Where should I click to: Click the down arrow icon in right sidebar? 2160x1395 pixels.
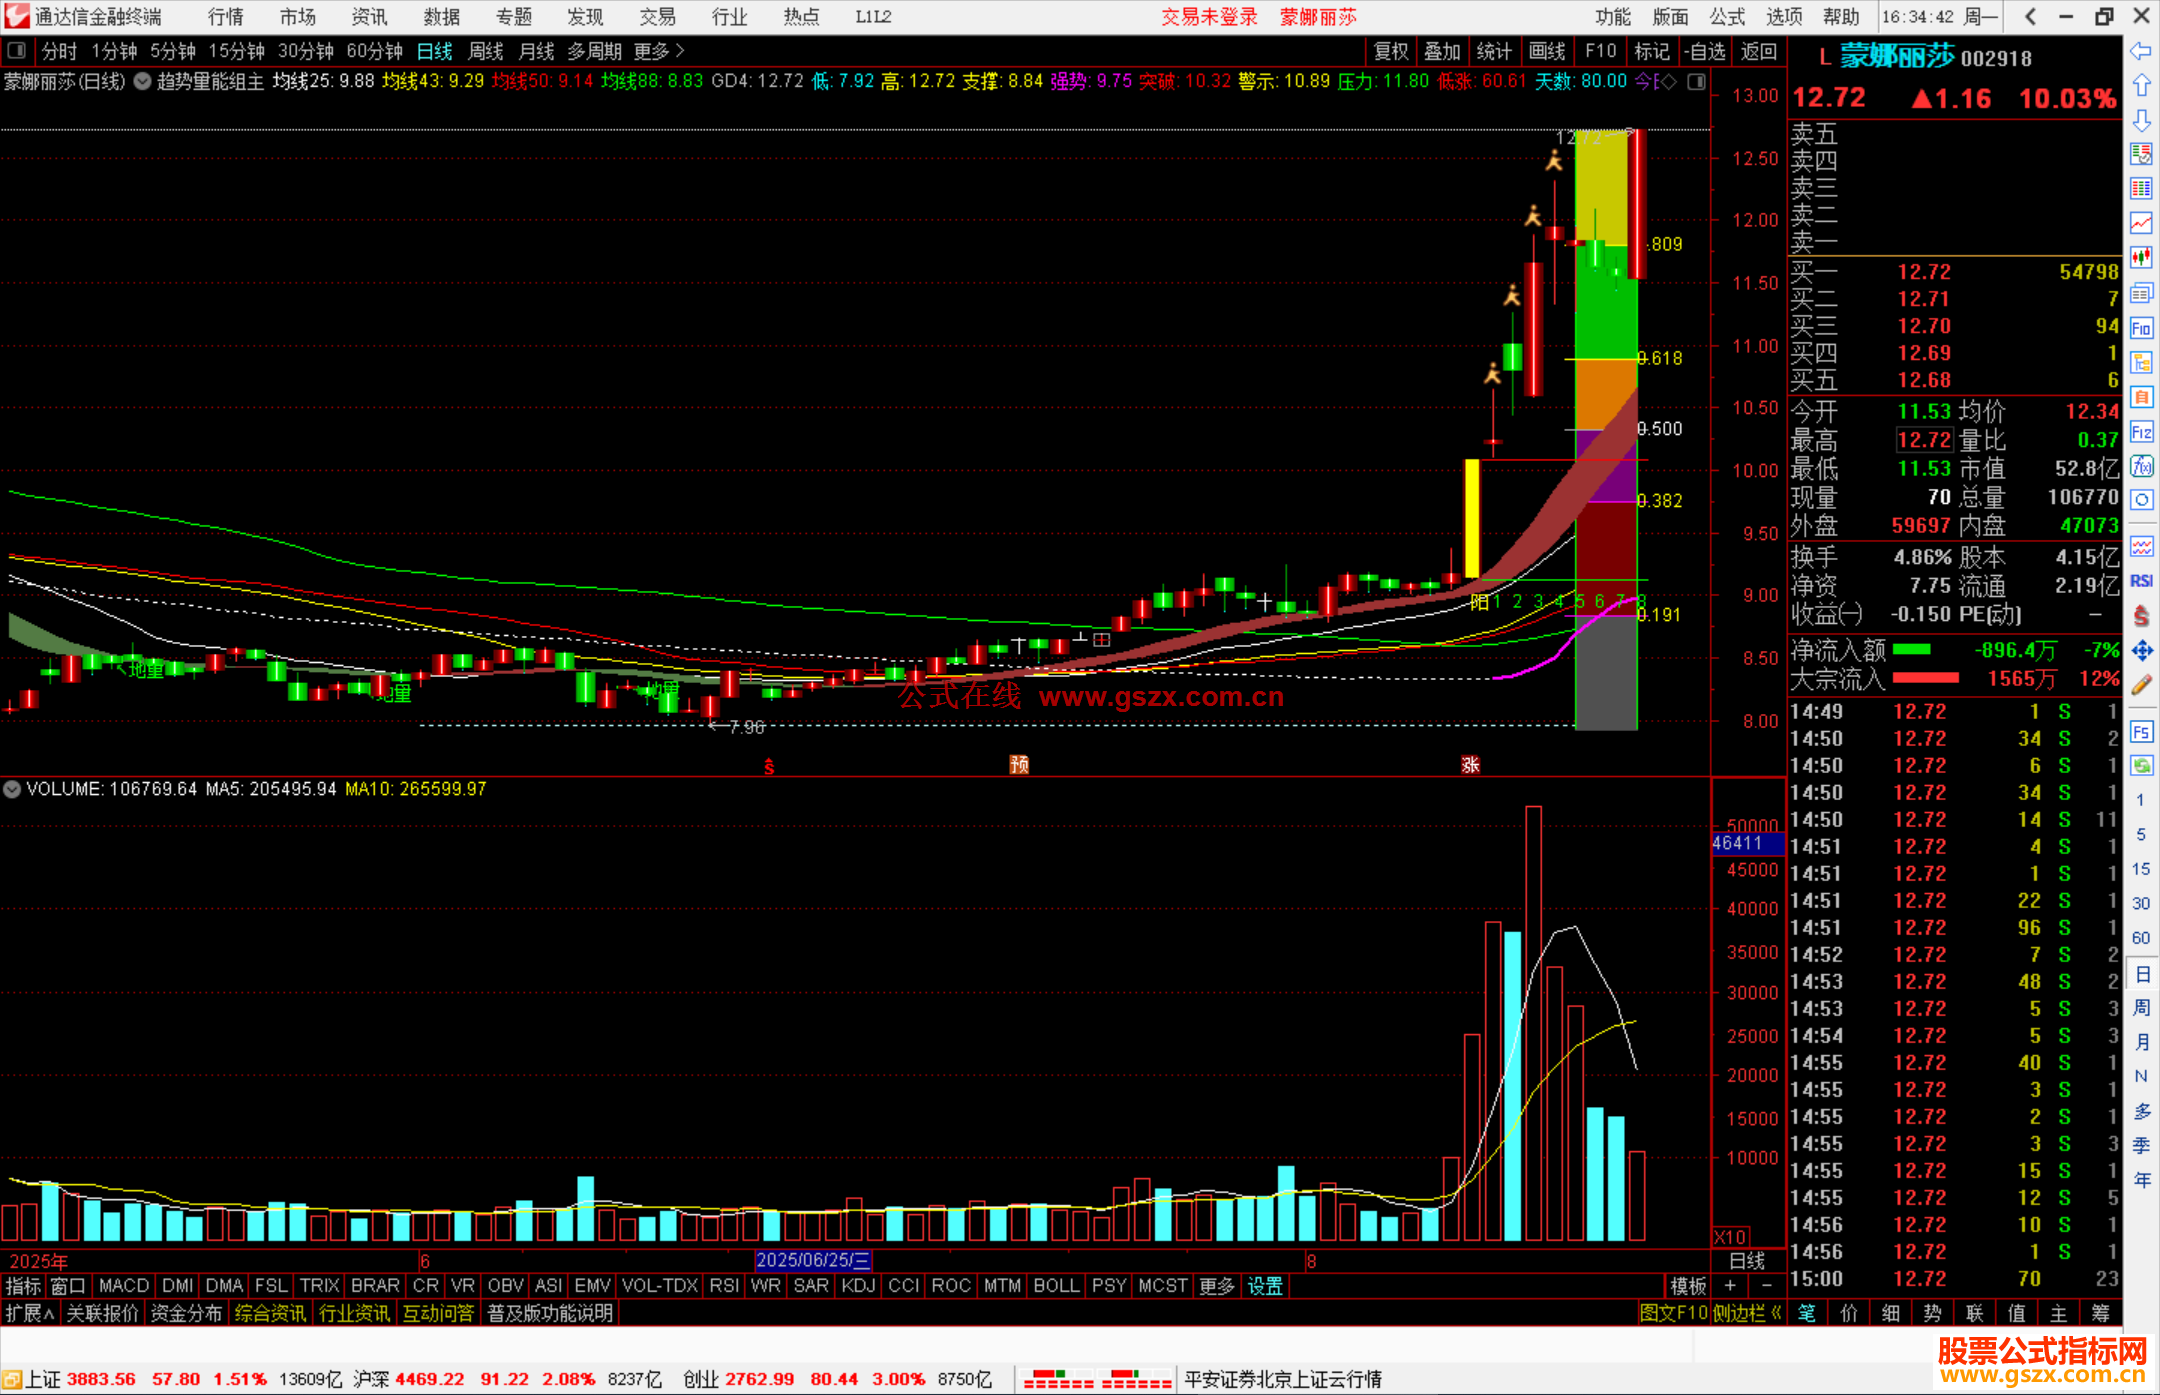pos(2141,120)
